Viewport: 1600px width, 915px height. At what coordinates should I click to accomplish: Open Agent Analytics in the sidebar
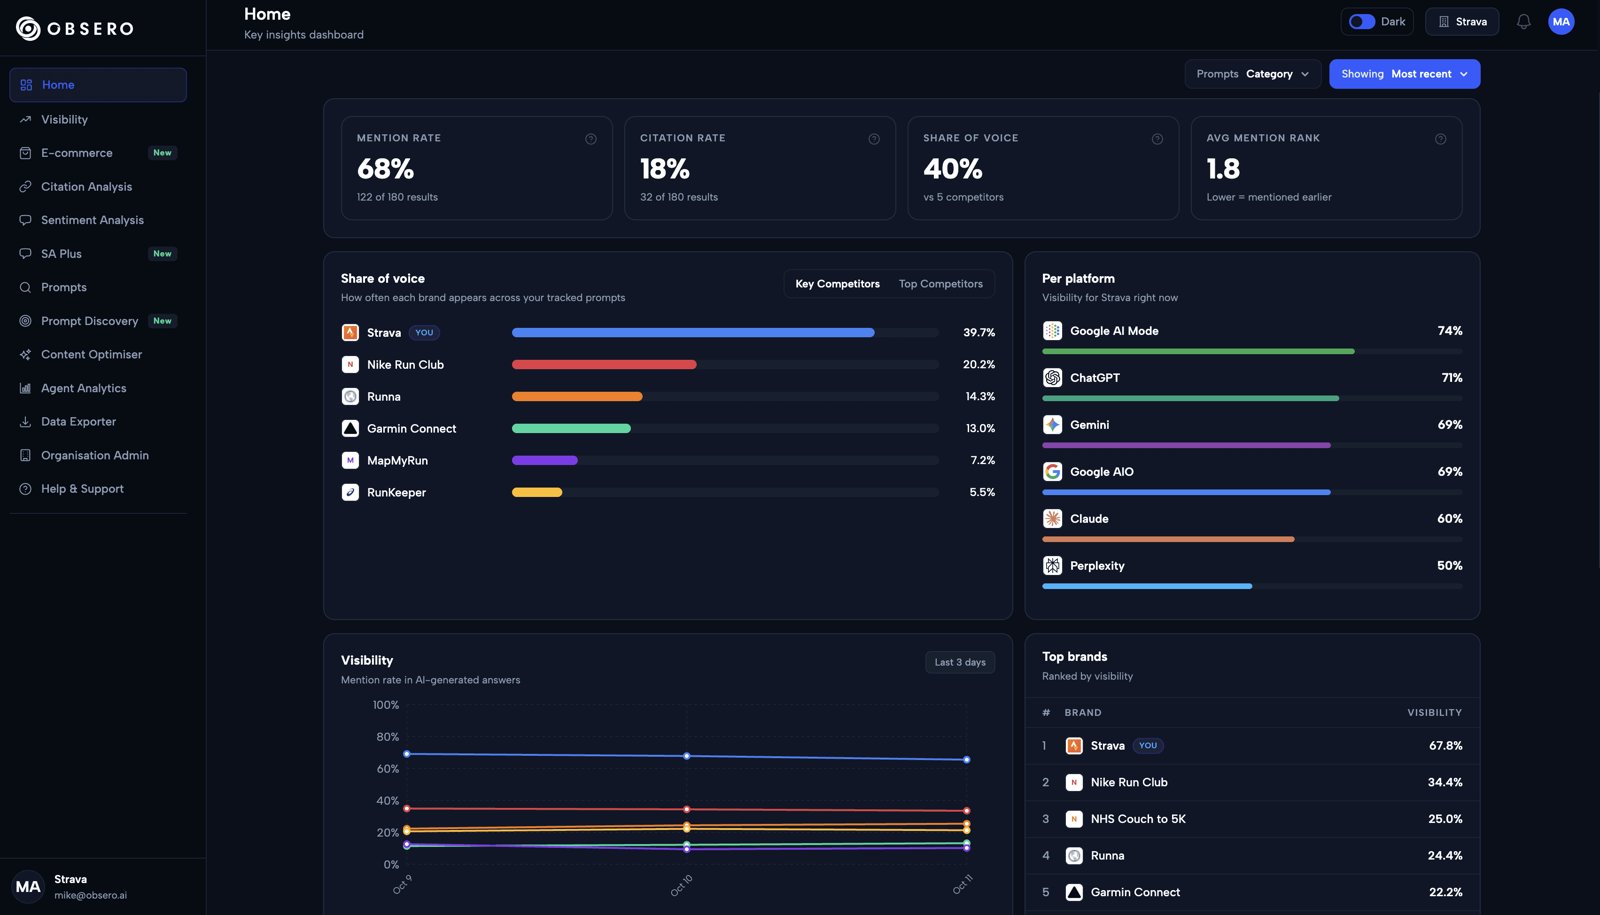point(98,388)
